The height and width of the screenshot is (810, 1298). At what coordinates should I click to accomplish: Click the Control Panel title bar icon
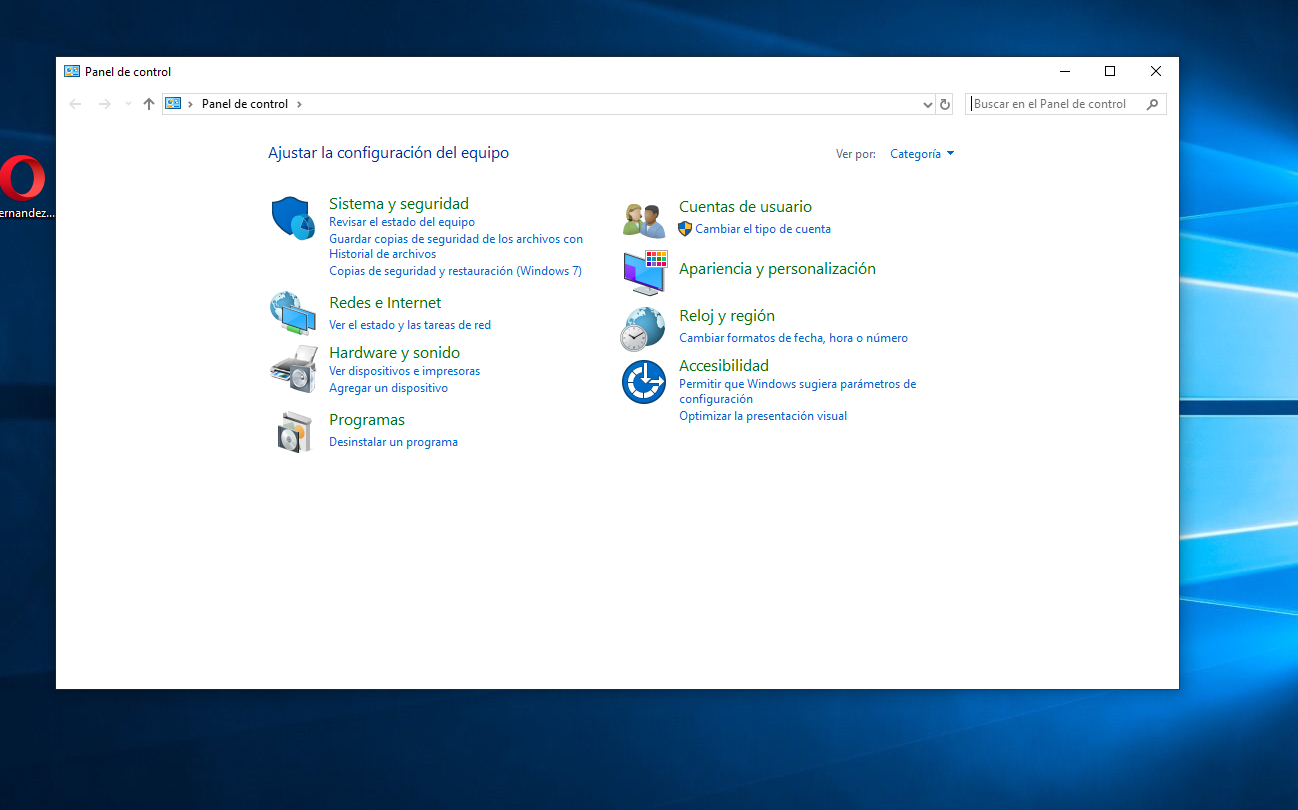pyautogui.click(x=72, y=72)
